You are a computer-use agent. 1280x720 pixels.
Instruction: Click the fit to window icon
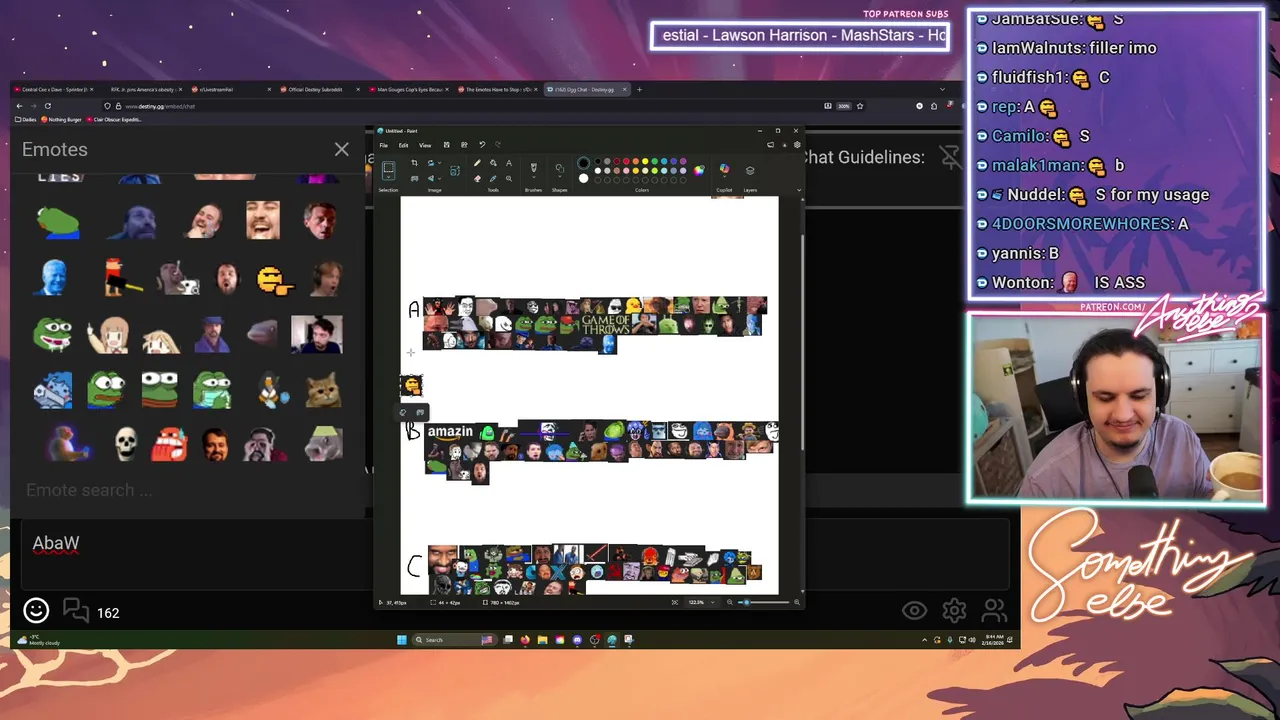(x=675, y=602)
